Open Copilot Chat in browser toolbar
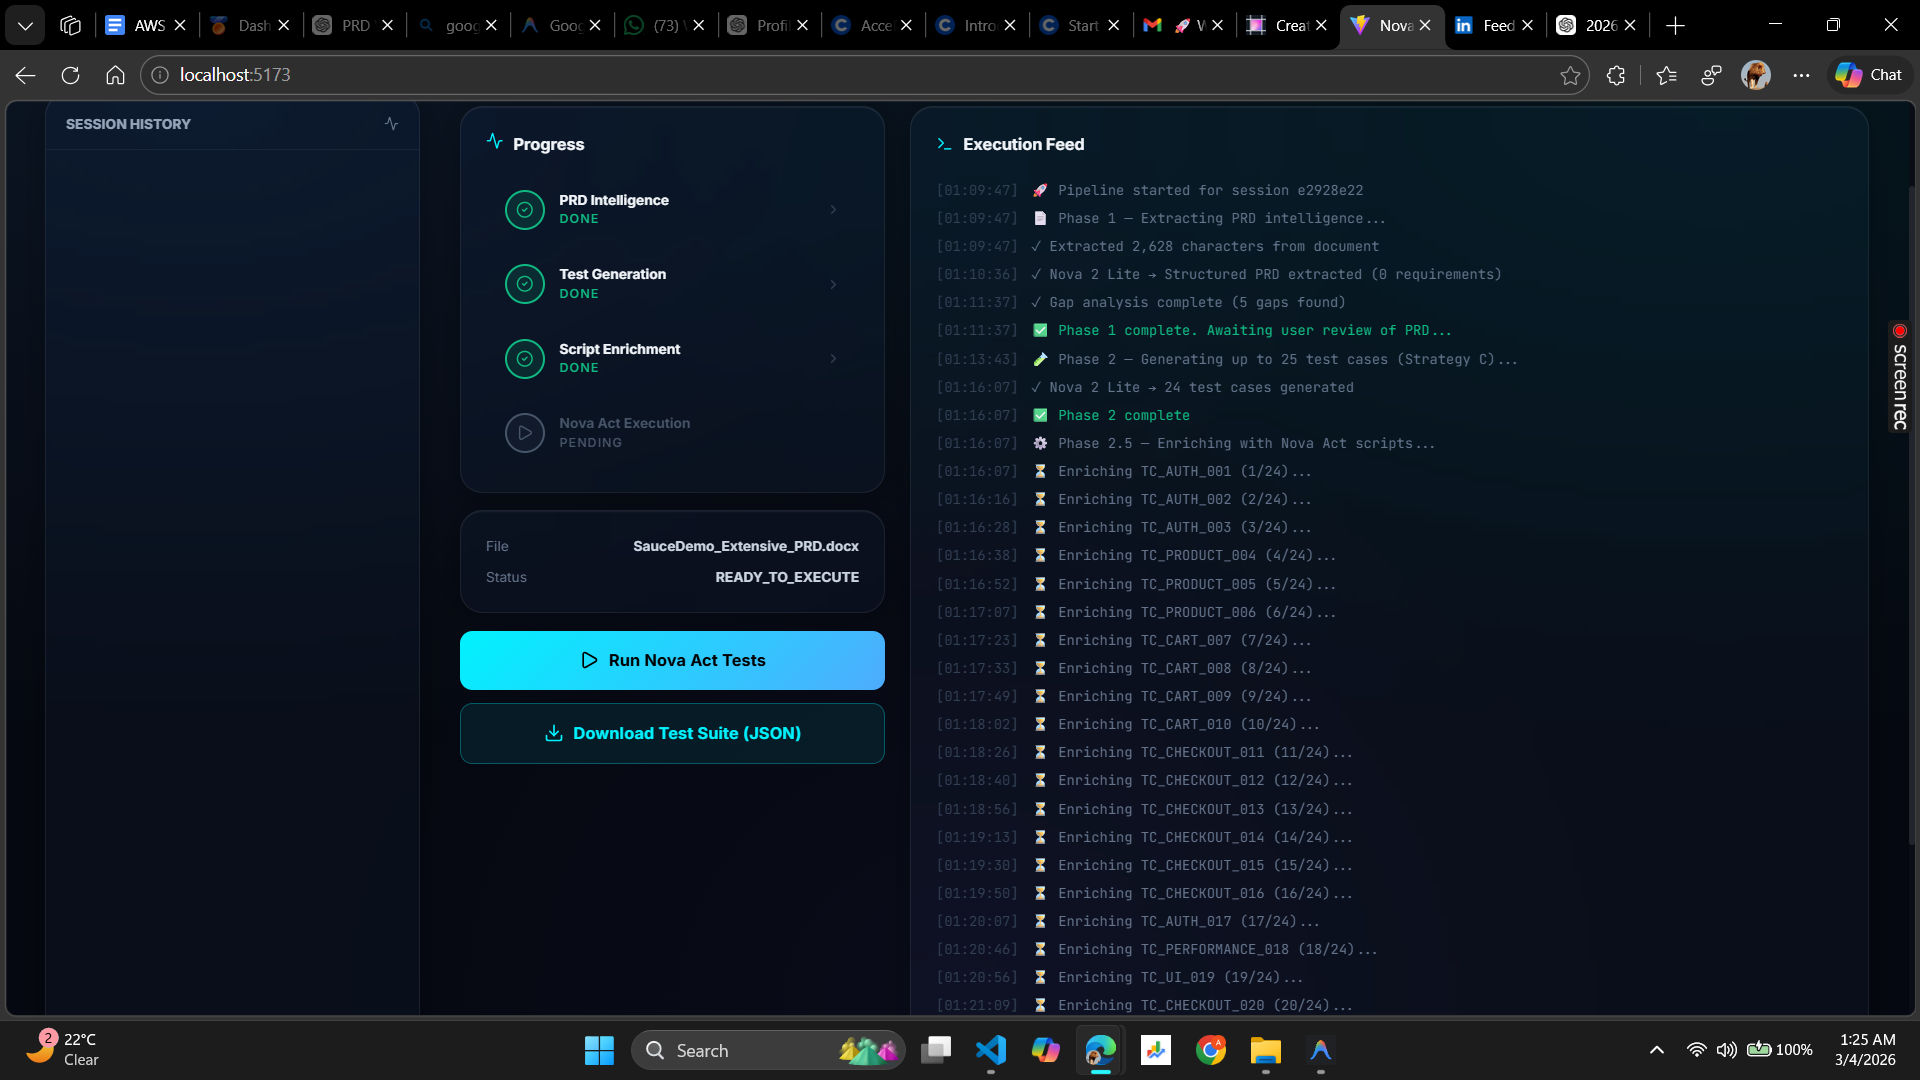 [1868, 75]
